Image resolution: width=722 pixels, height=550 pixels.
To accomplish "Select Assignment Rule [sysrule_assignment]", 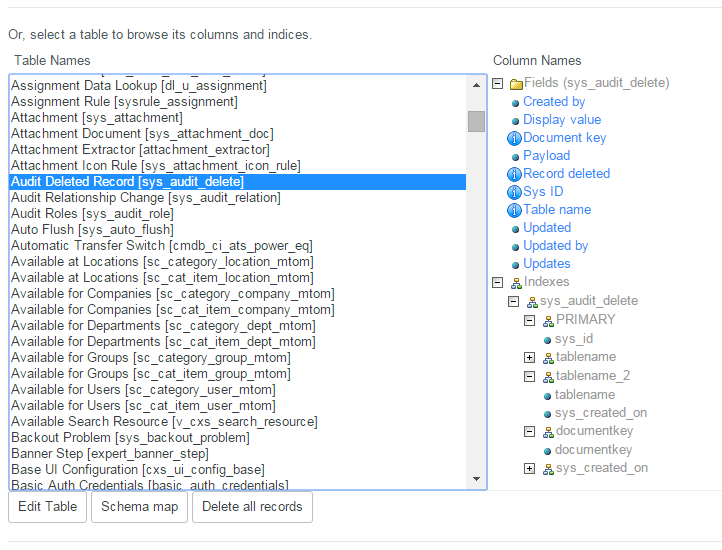I will click(x=238, y=101).
